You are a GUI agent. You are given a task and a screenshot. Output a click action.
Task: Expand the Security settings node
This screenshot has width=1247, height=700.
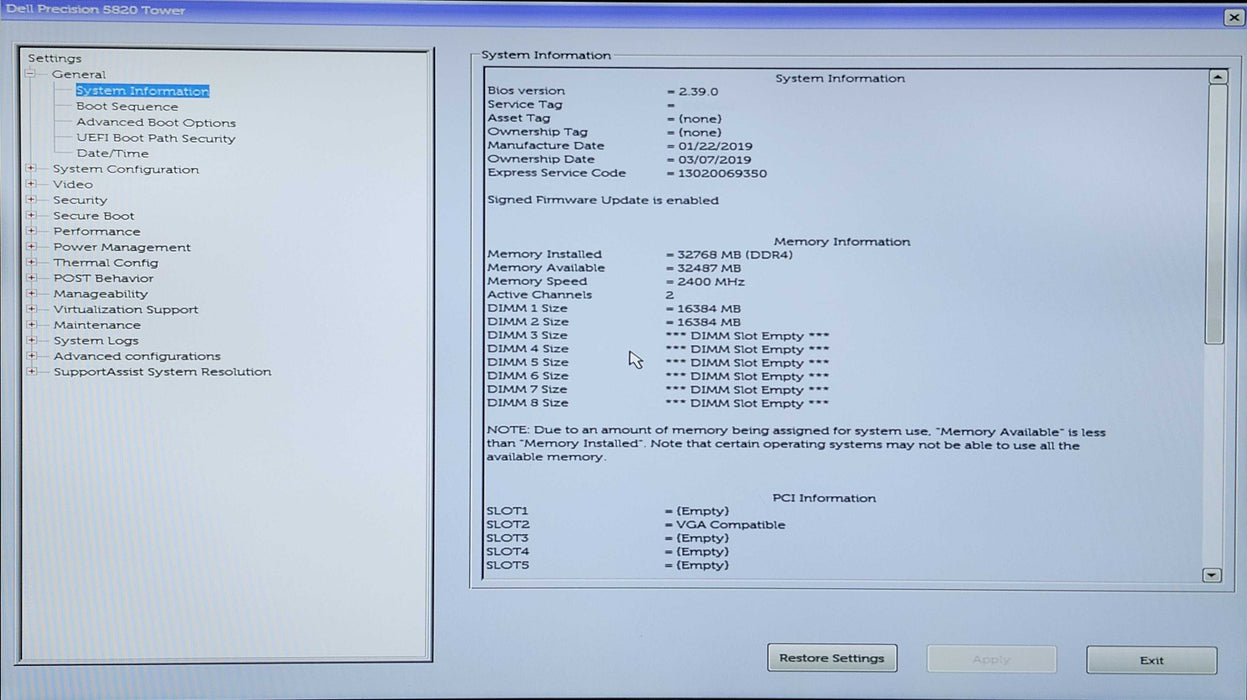[31, 200]
